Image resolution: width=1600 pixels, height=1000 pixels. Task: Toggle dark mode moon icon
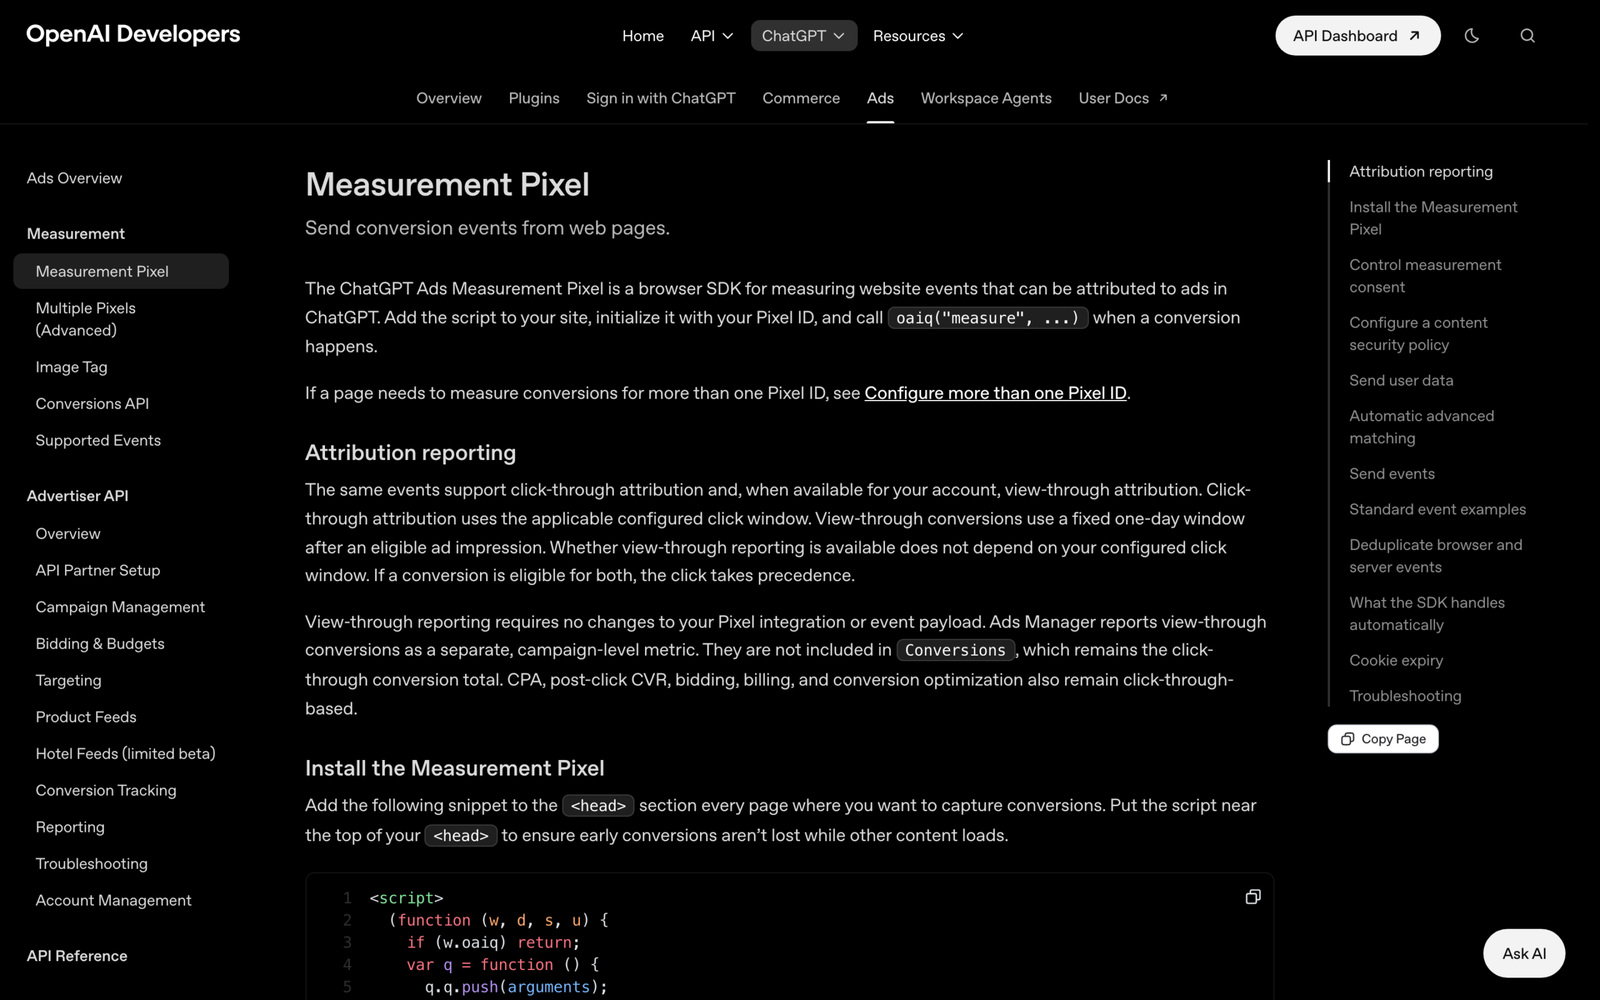(1472, 36)
